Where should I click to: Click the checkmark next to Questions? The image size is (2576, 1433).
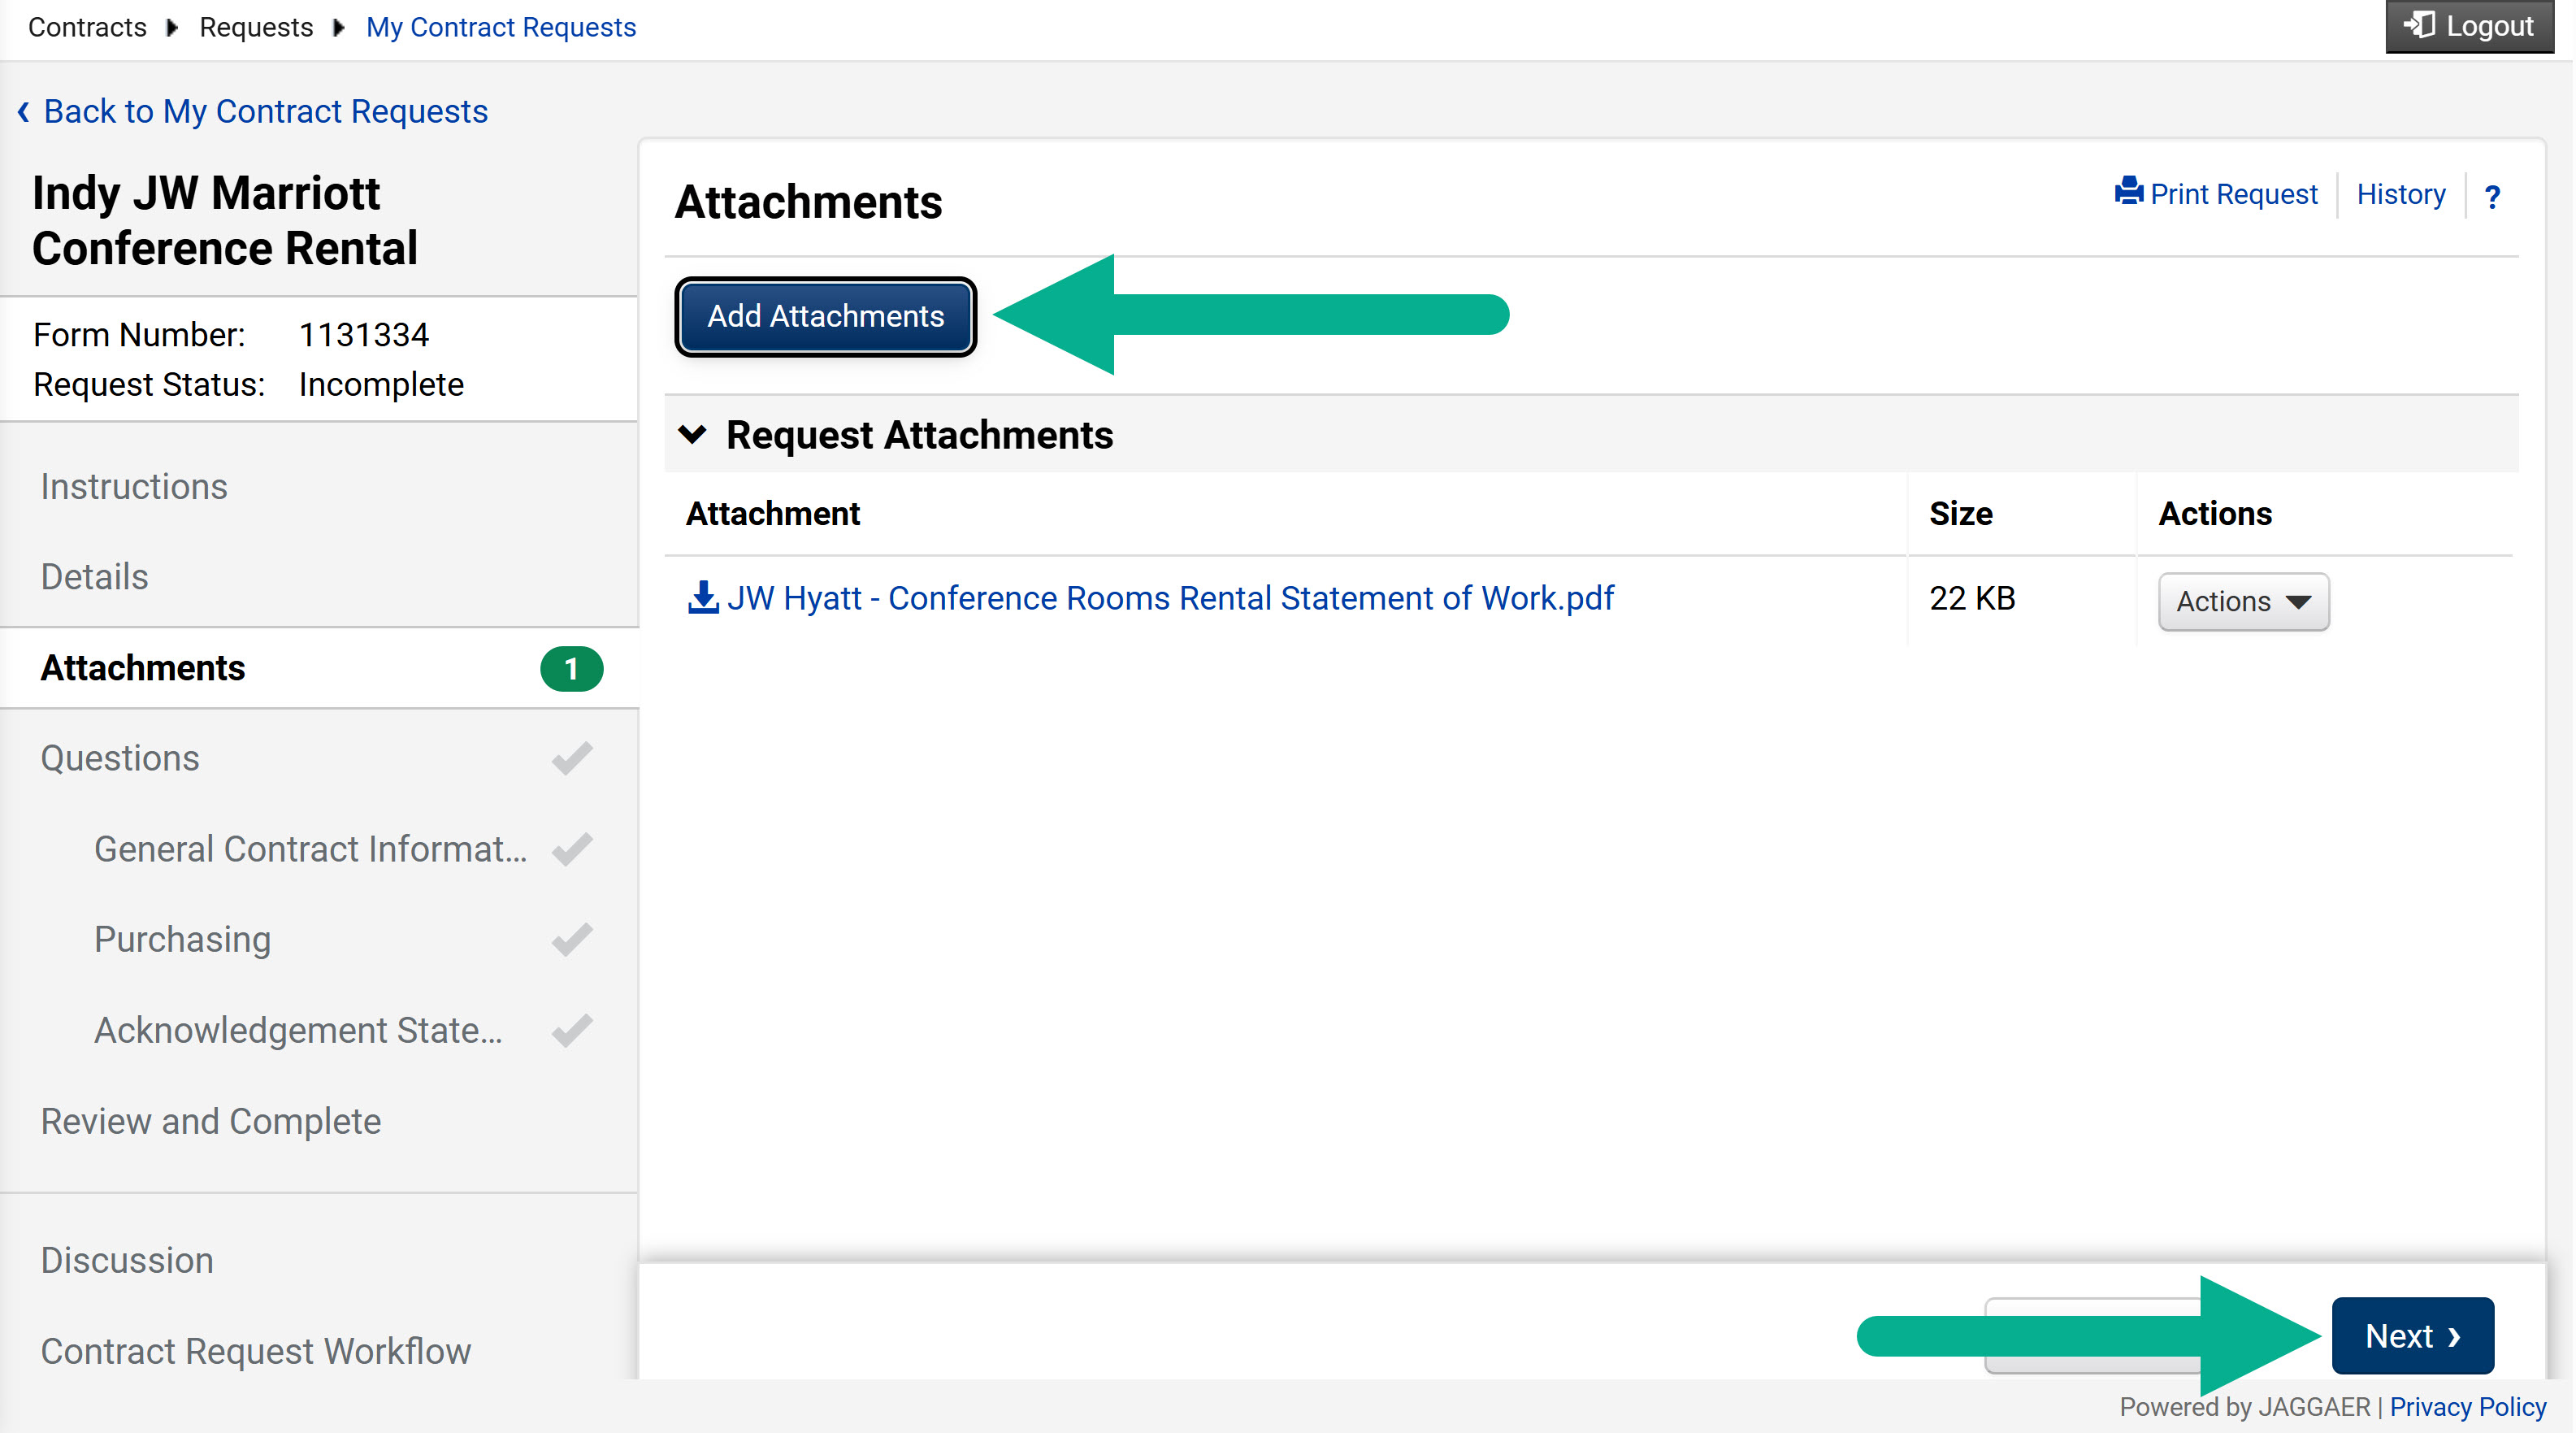[572, 759]
